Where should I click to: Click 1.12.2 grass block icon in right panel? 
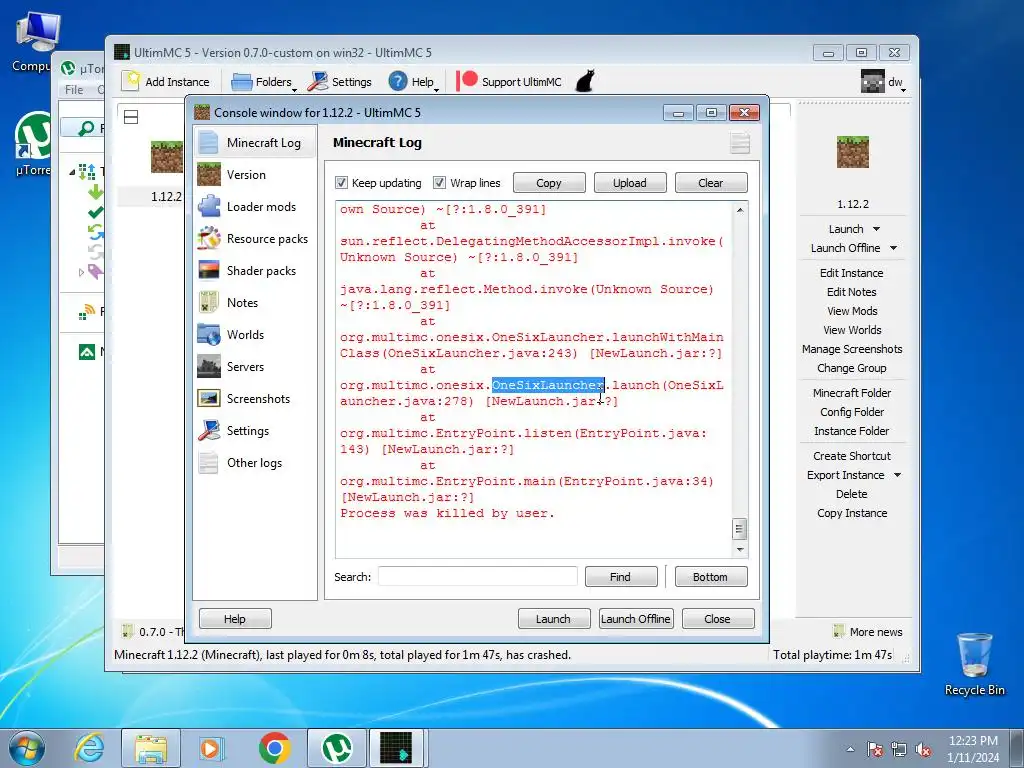pyautogui.click(x=852, y=152)
